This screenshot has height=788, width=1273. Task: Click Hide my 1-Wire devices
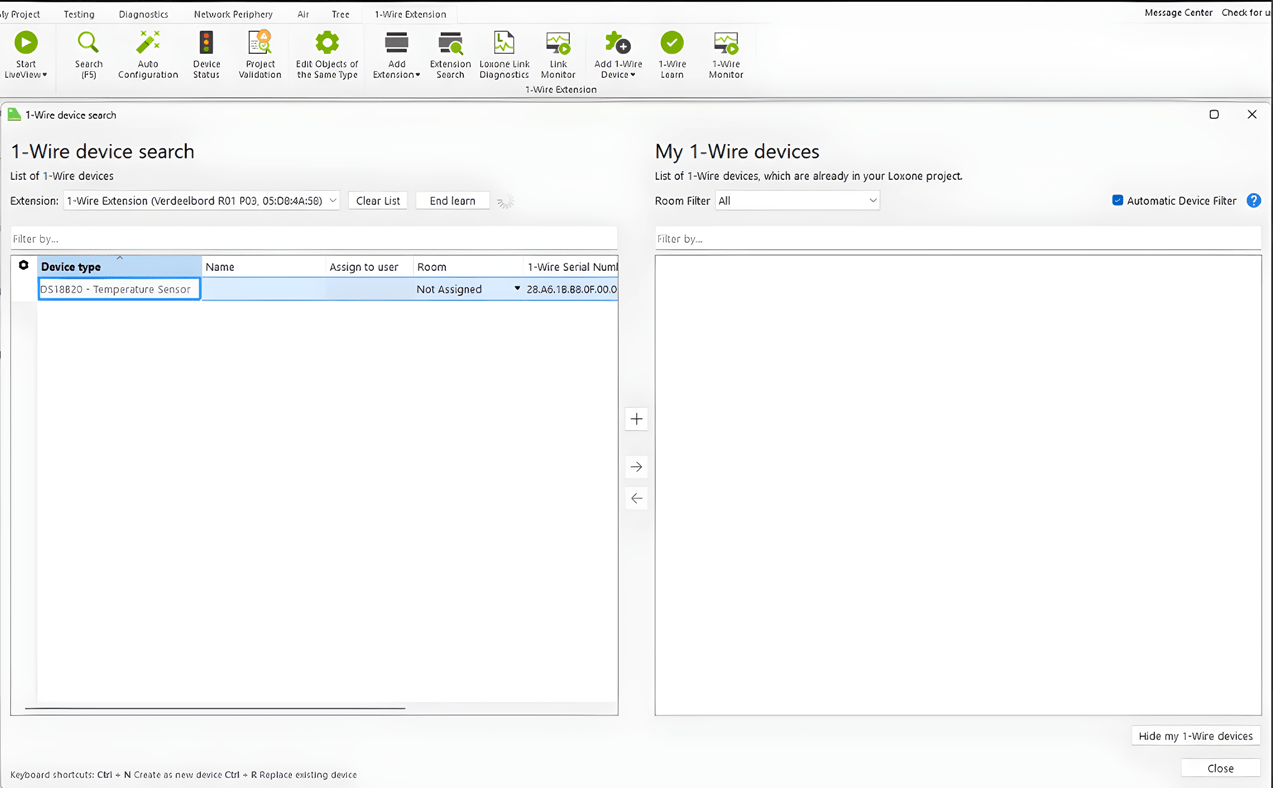(x=1195, y=736)
